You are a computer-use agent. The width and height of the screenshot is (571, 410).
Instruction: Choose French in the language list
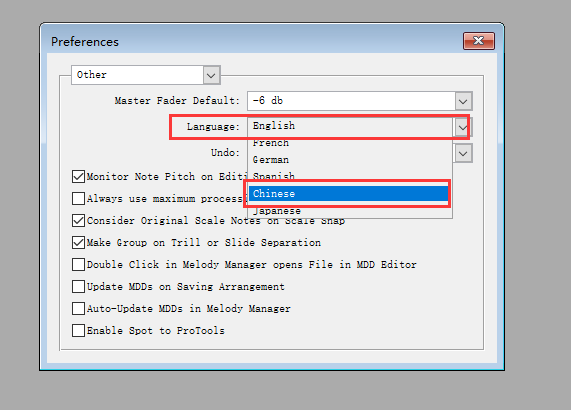click(350, 143)
